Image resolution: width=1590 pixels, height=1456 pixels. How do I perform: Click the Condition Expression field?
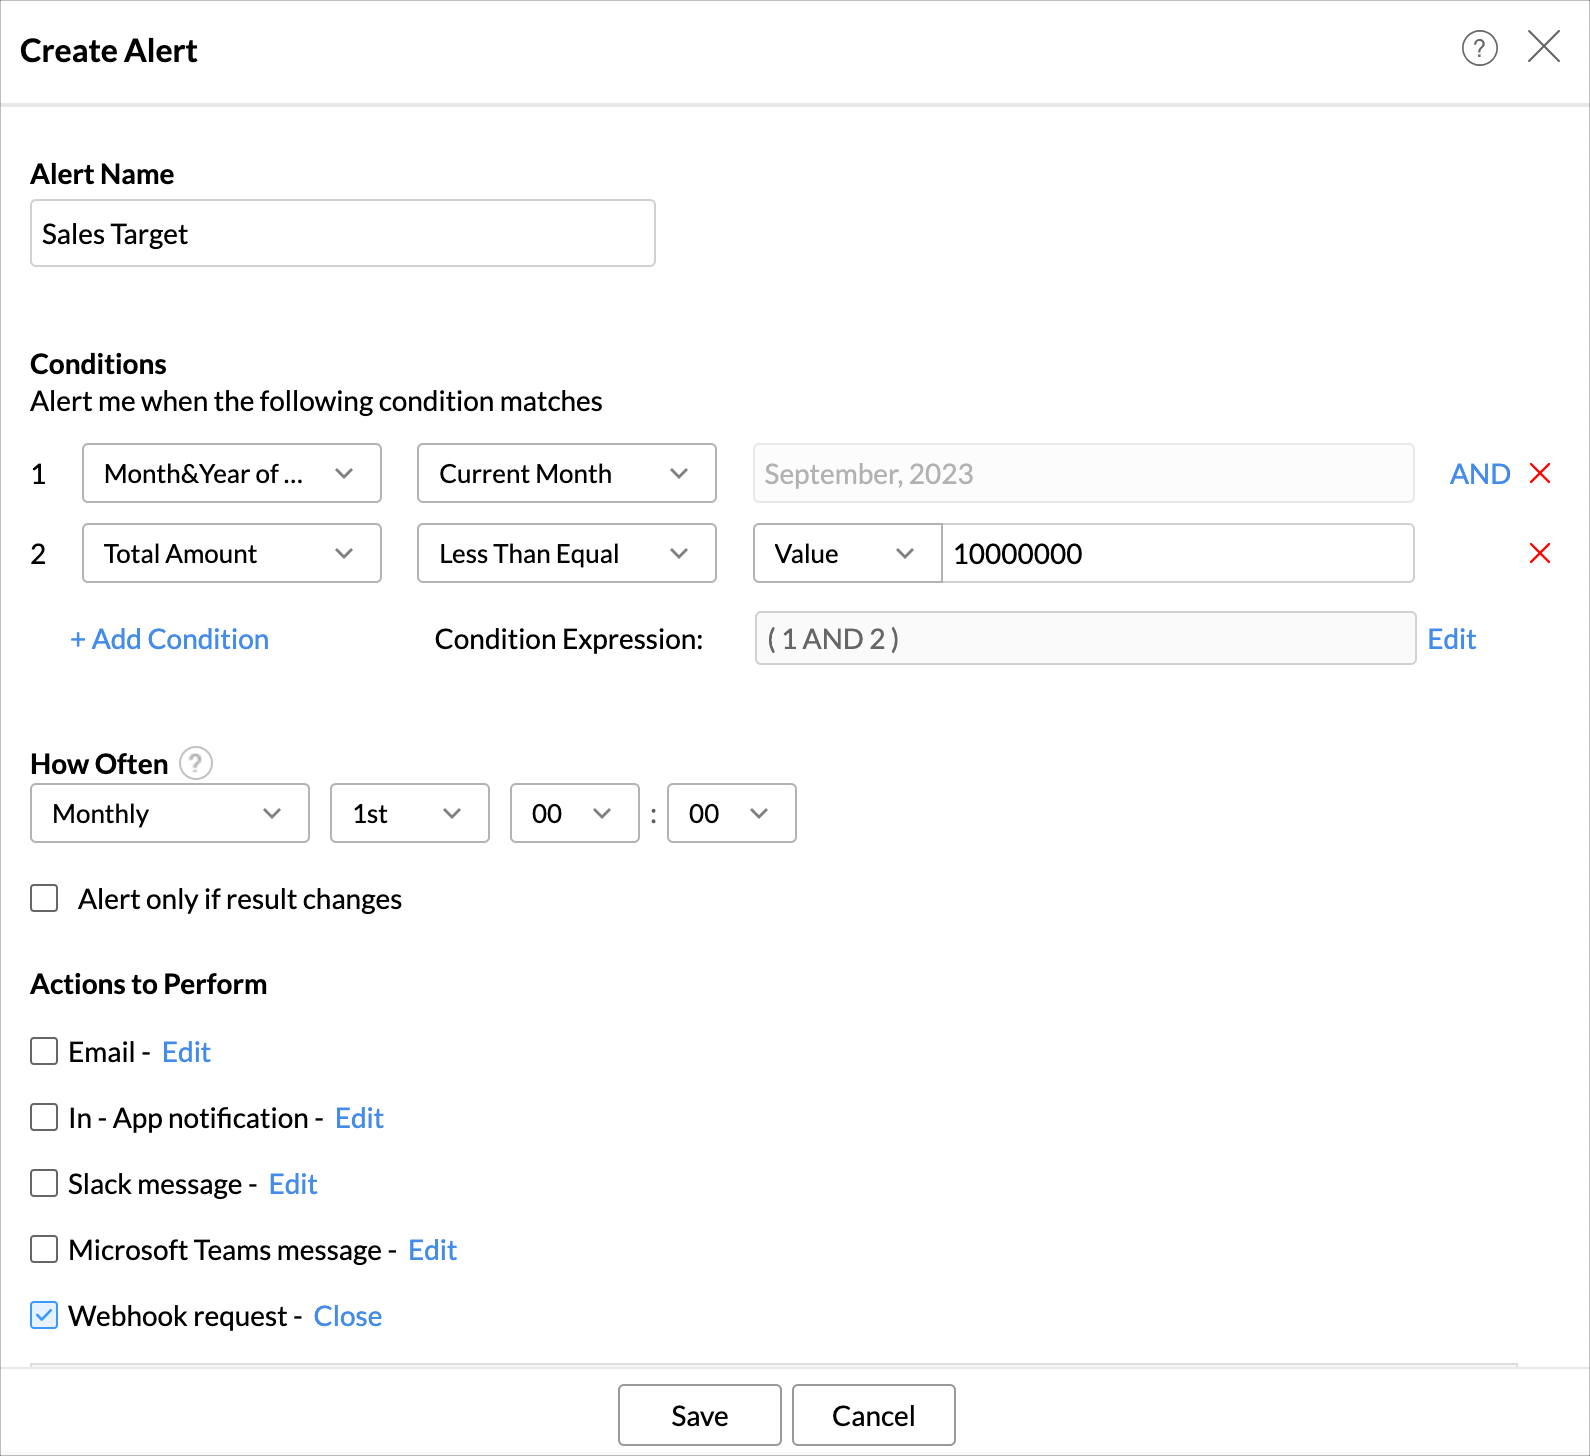click(1086, 638)
